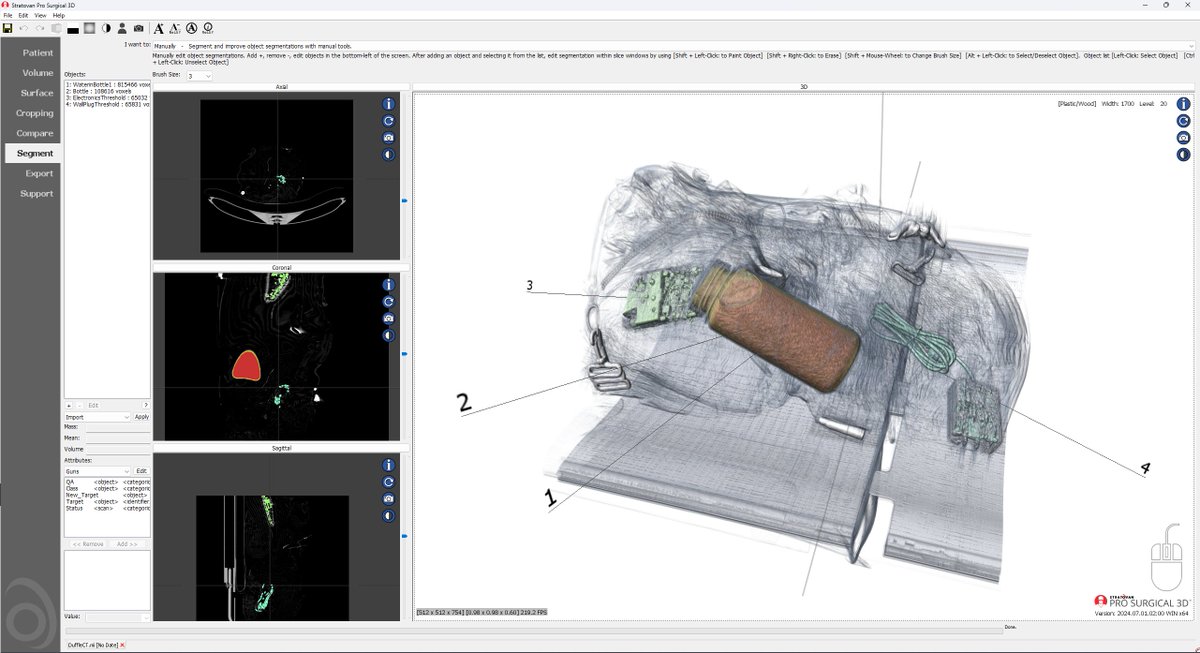Click the circled annotation select icon

208,28
